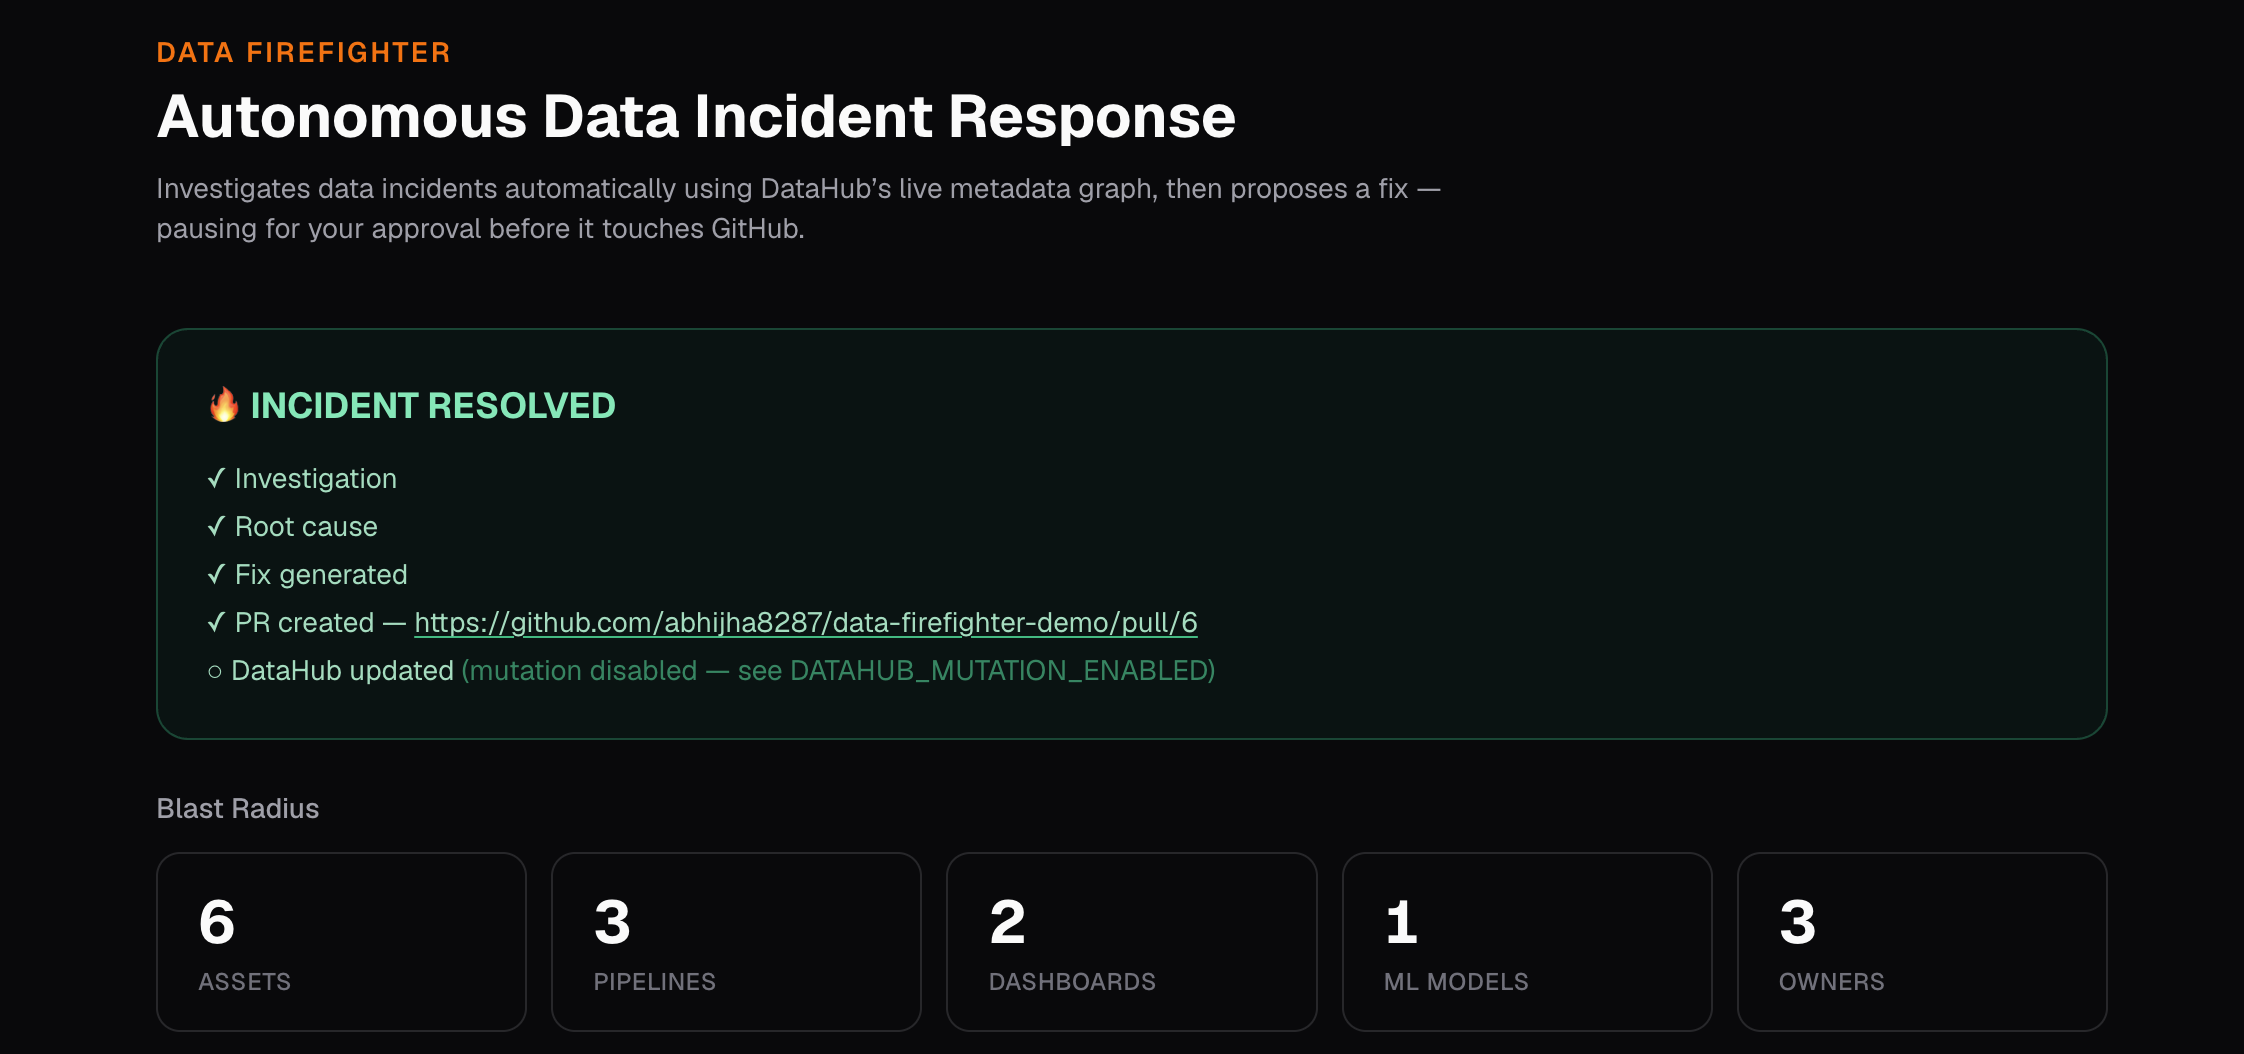Click the DataHub updated status text

[x=342, y=670]
